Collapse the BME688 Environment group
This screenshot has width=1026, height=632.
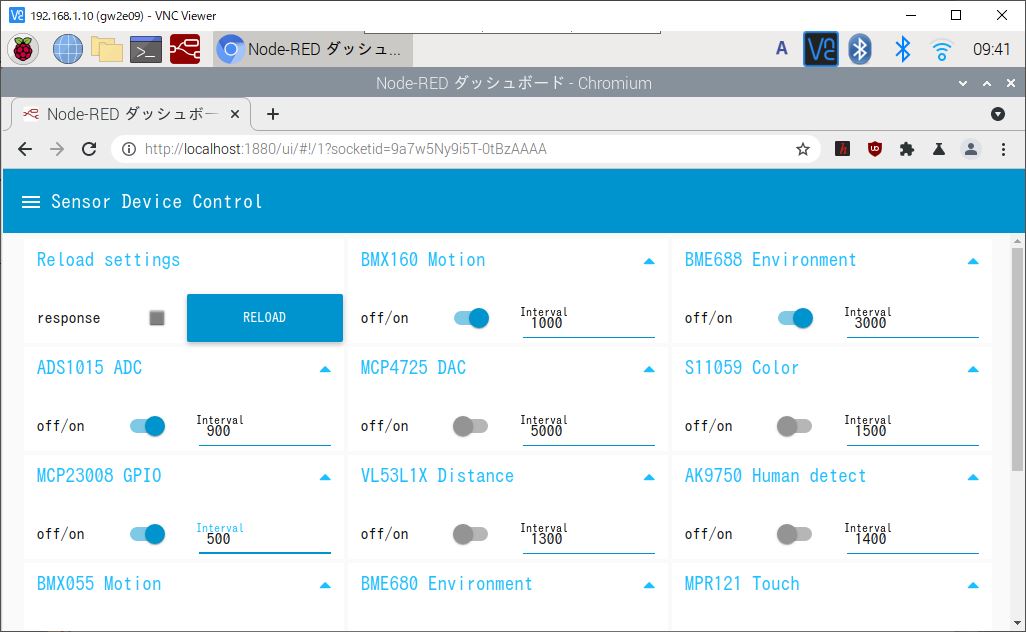[973, 261]
